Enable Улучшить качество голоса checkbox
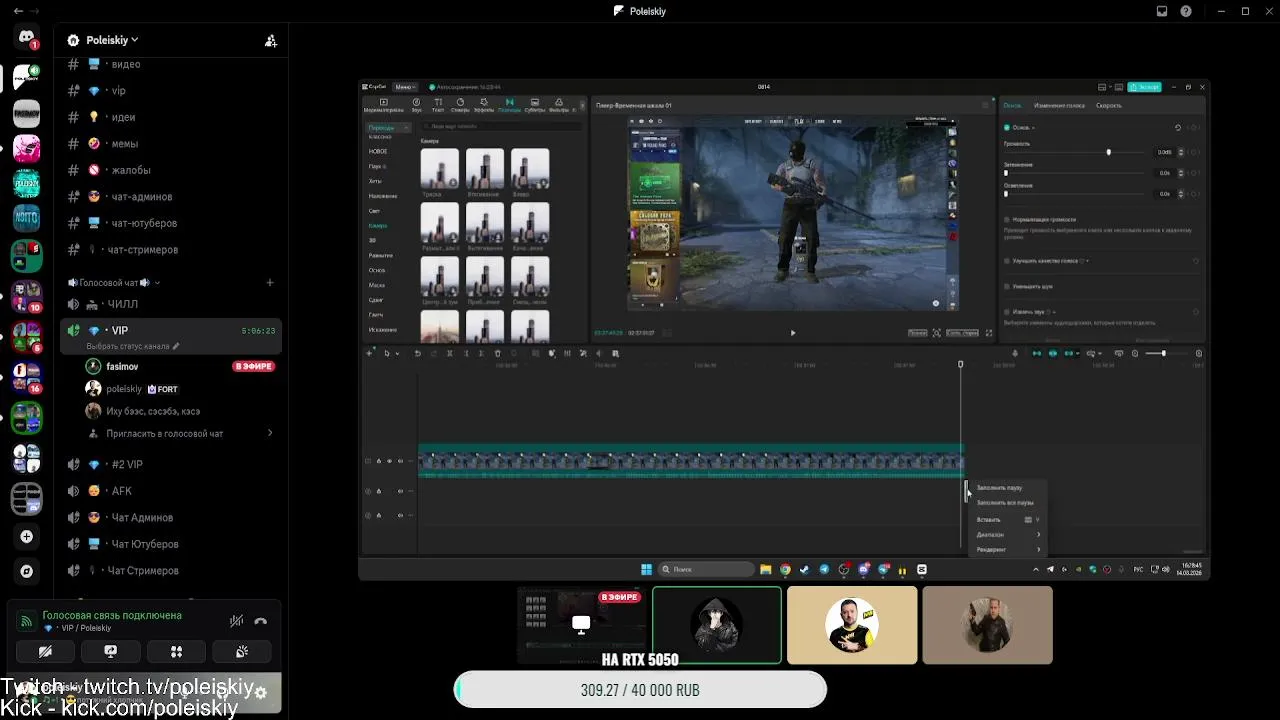Viewport: 1280px width, 720px height. click(1006, 261)
